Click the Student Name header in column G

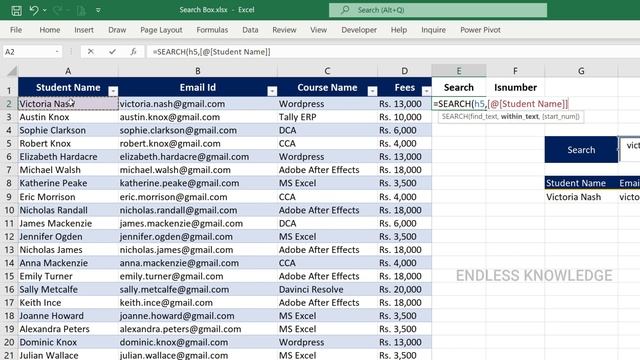[x=581, y=183]
